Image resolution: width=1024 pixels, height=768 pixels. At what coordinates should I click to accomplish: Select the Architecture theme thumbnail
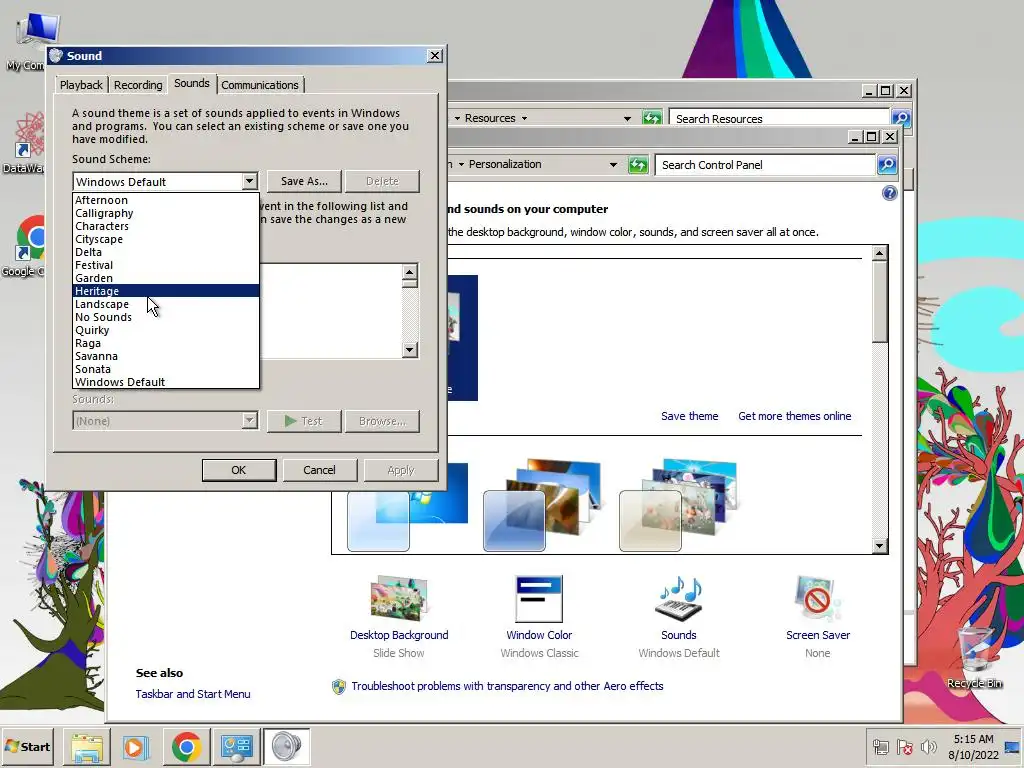(x=543, y=505)
